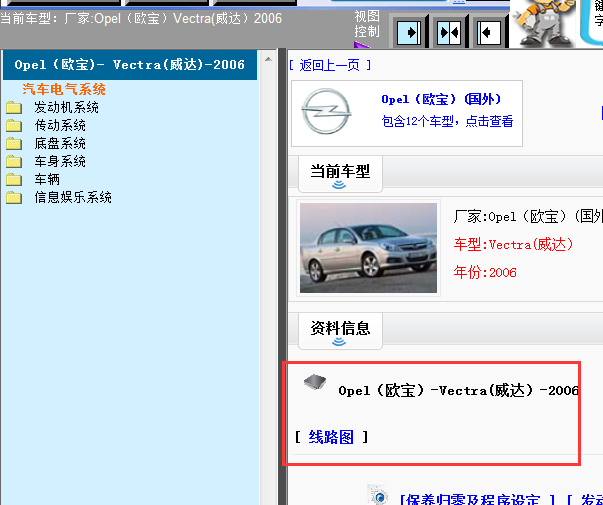Select 传动系统 tree item
The width and height of the screenshot is (603, 505).
point(60,126)
